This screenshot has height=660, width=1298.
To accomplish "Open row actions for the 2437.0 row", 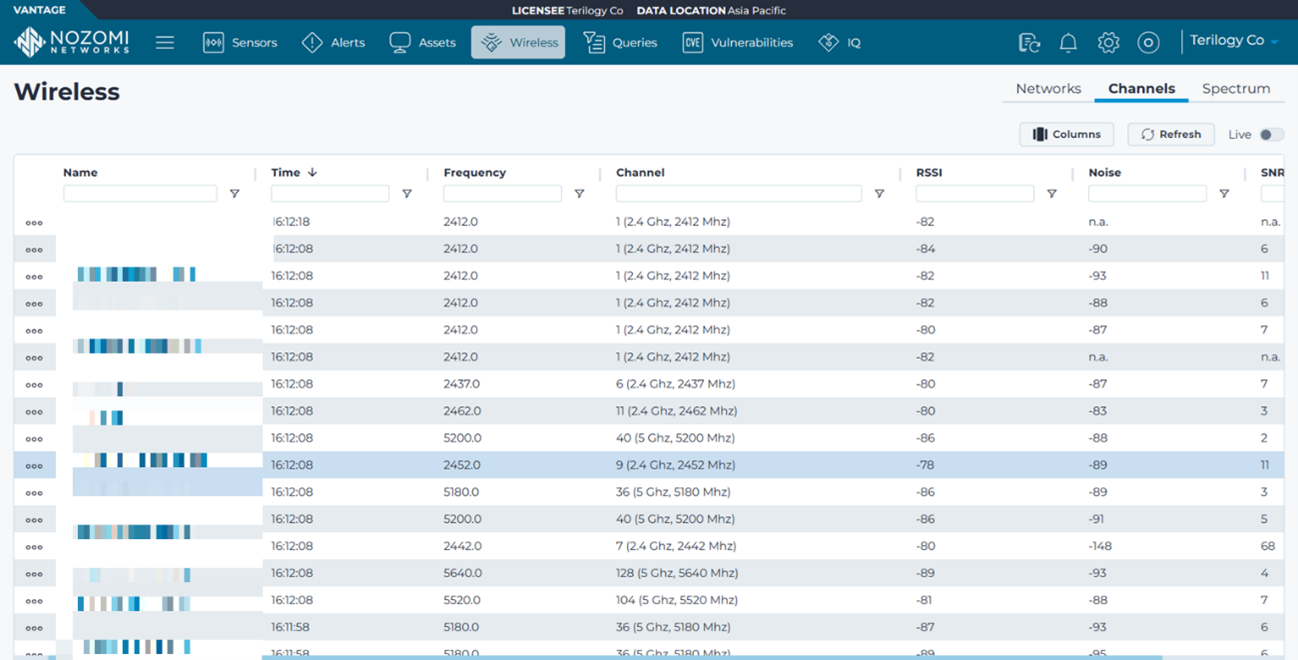I will click(x=34, y=385).
